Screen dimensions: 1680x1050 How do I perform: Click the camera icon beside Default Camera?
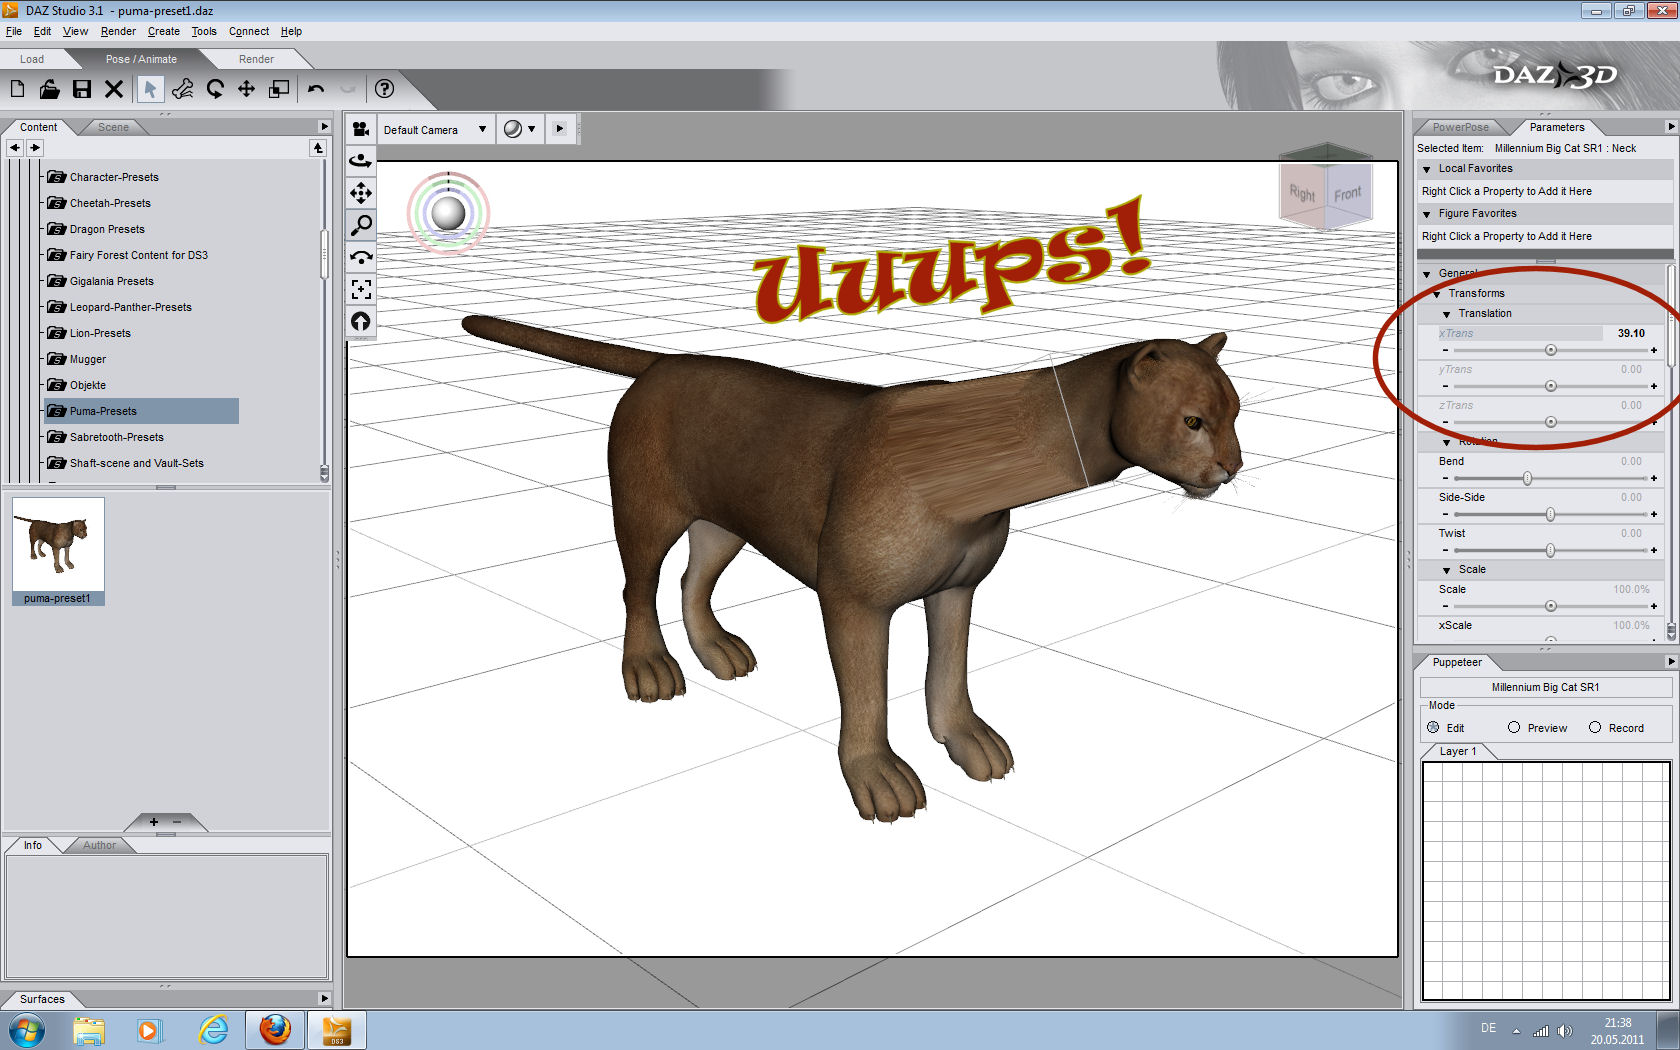[x=361, y=129]
